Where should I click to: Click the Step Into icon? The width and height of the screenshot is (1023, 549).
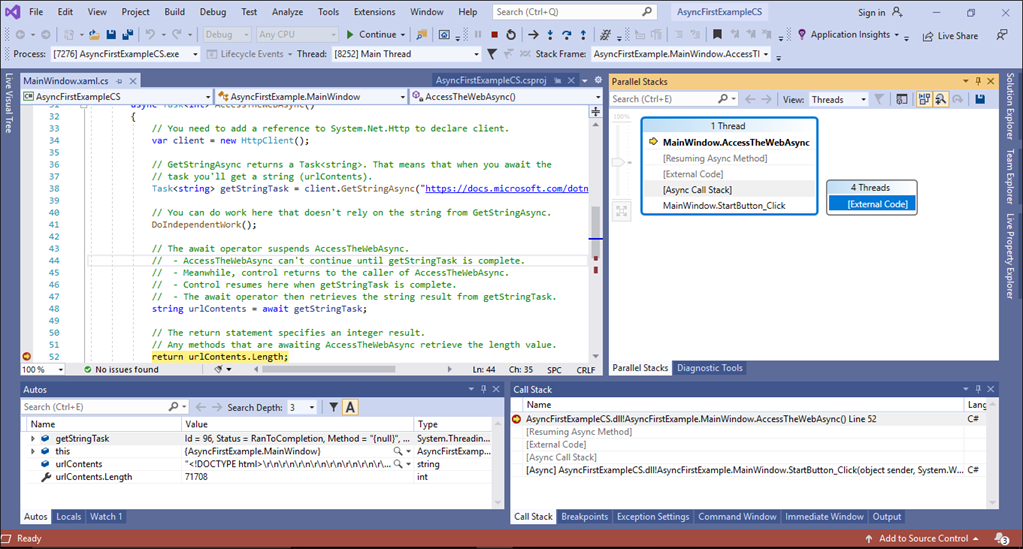coord(550,35)
